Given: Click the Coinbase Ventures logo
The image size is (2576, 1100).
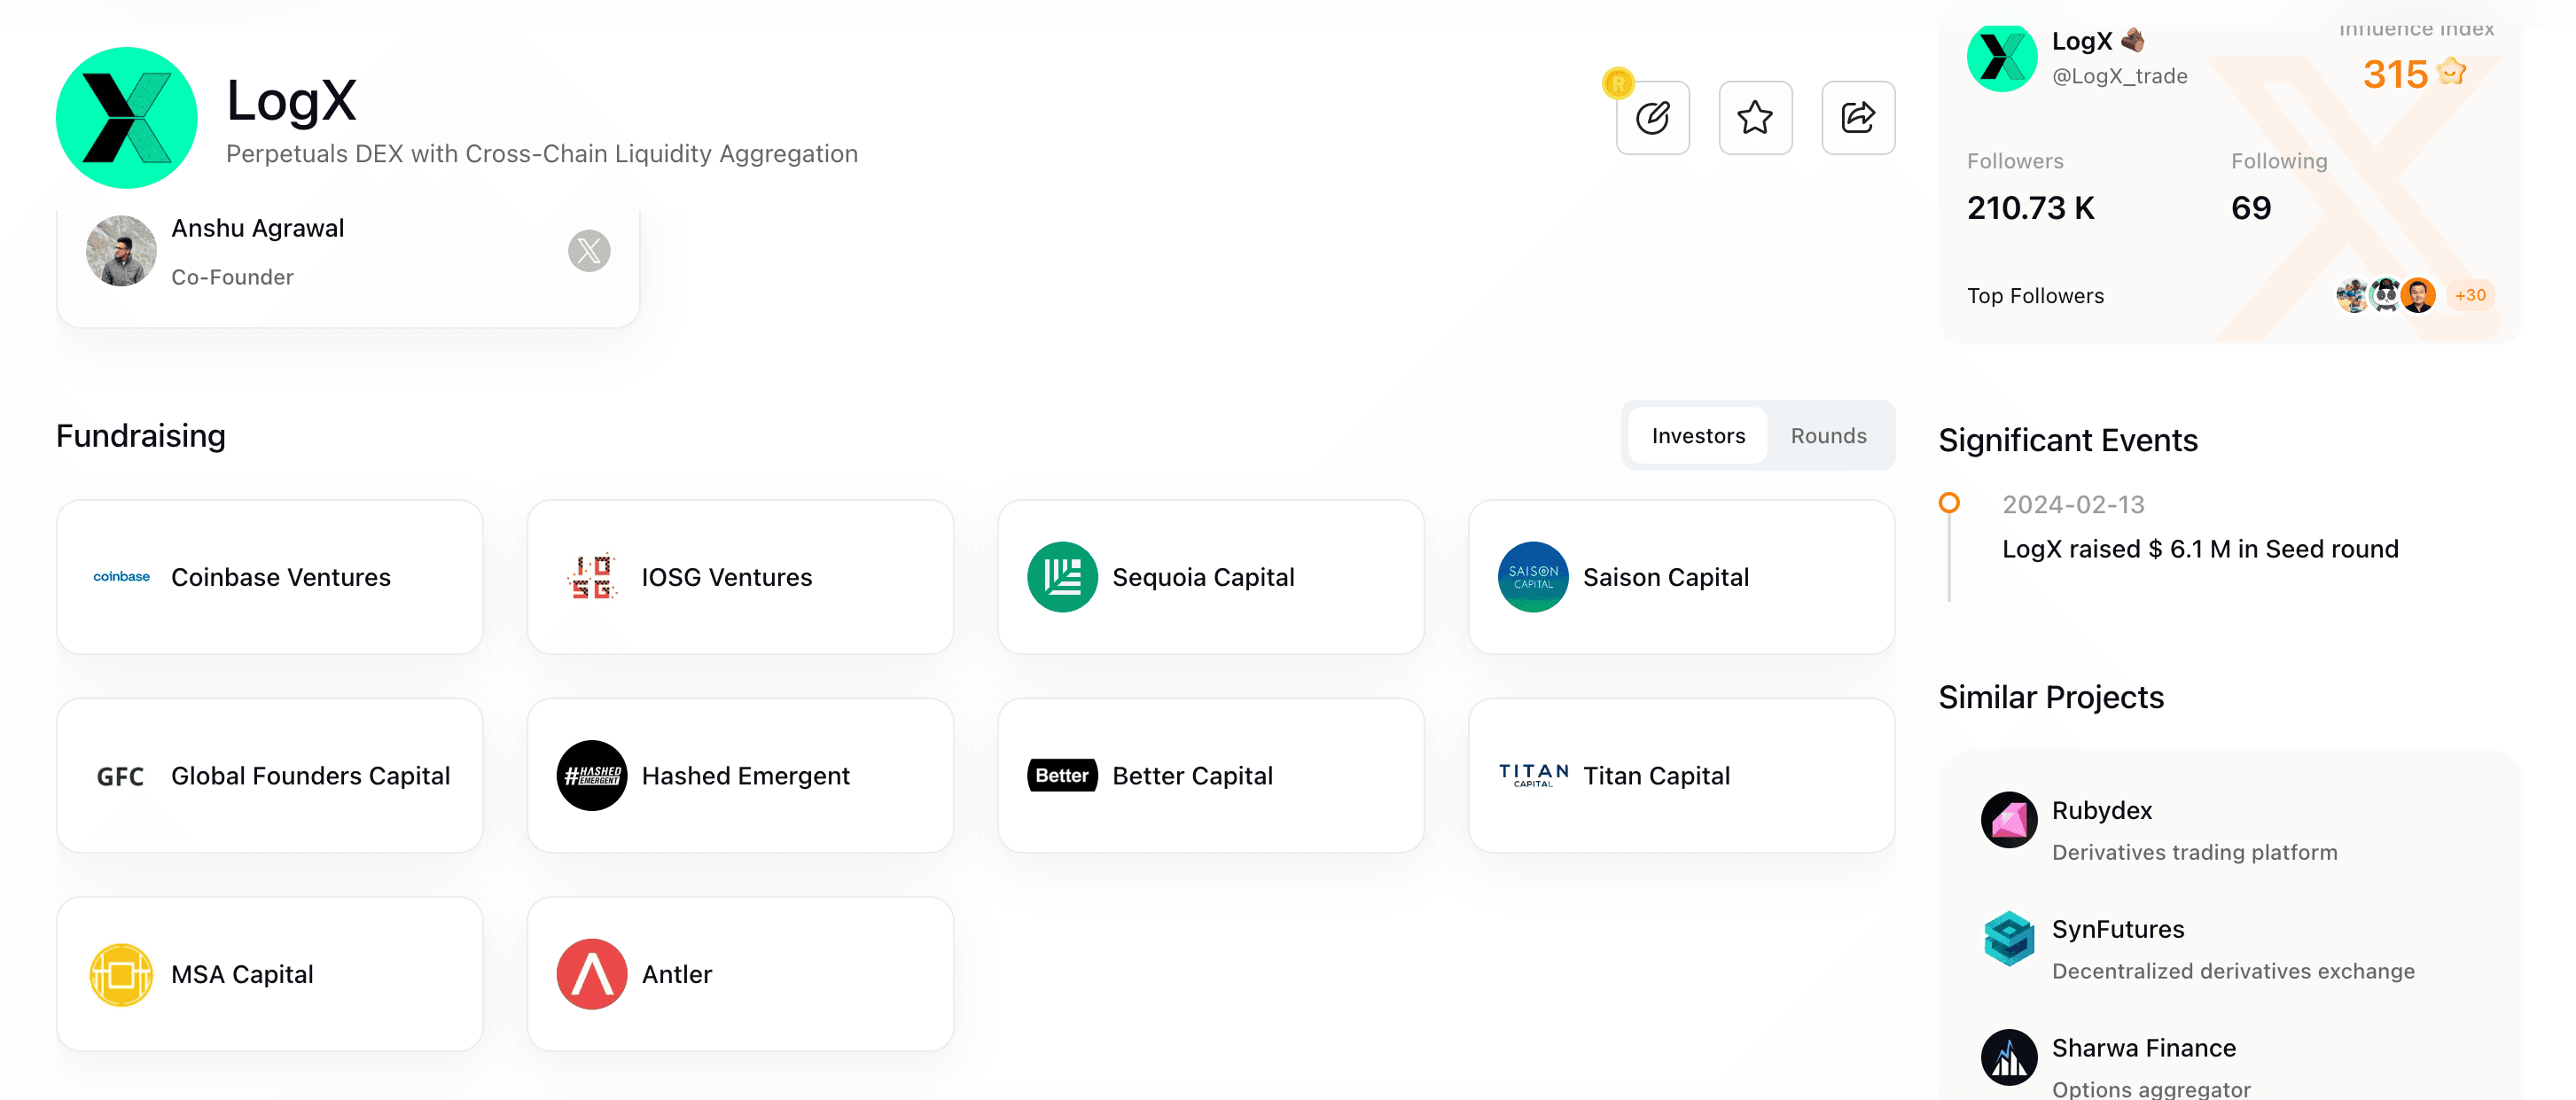Looking at the screenshot, I should coord(121,577).
